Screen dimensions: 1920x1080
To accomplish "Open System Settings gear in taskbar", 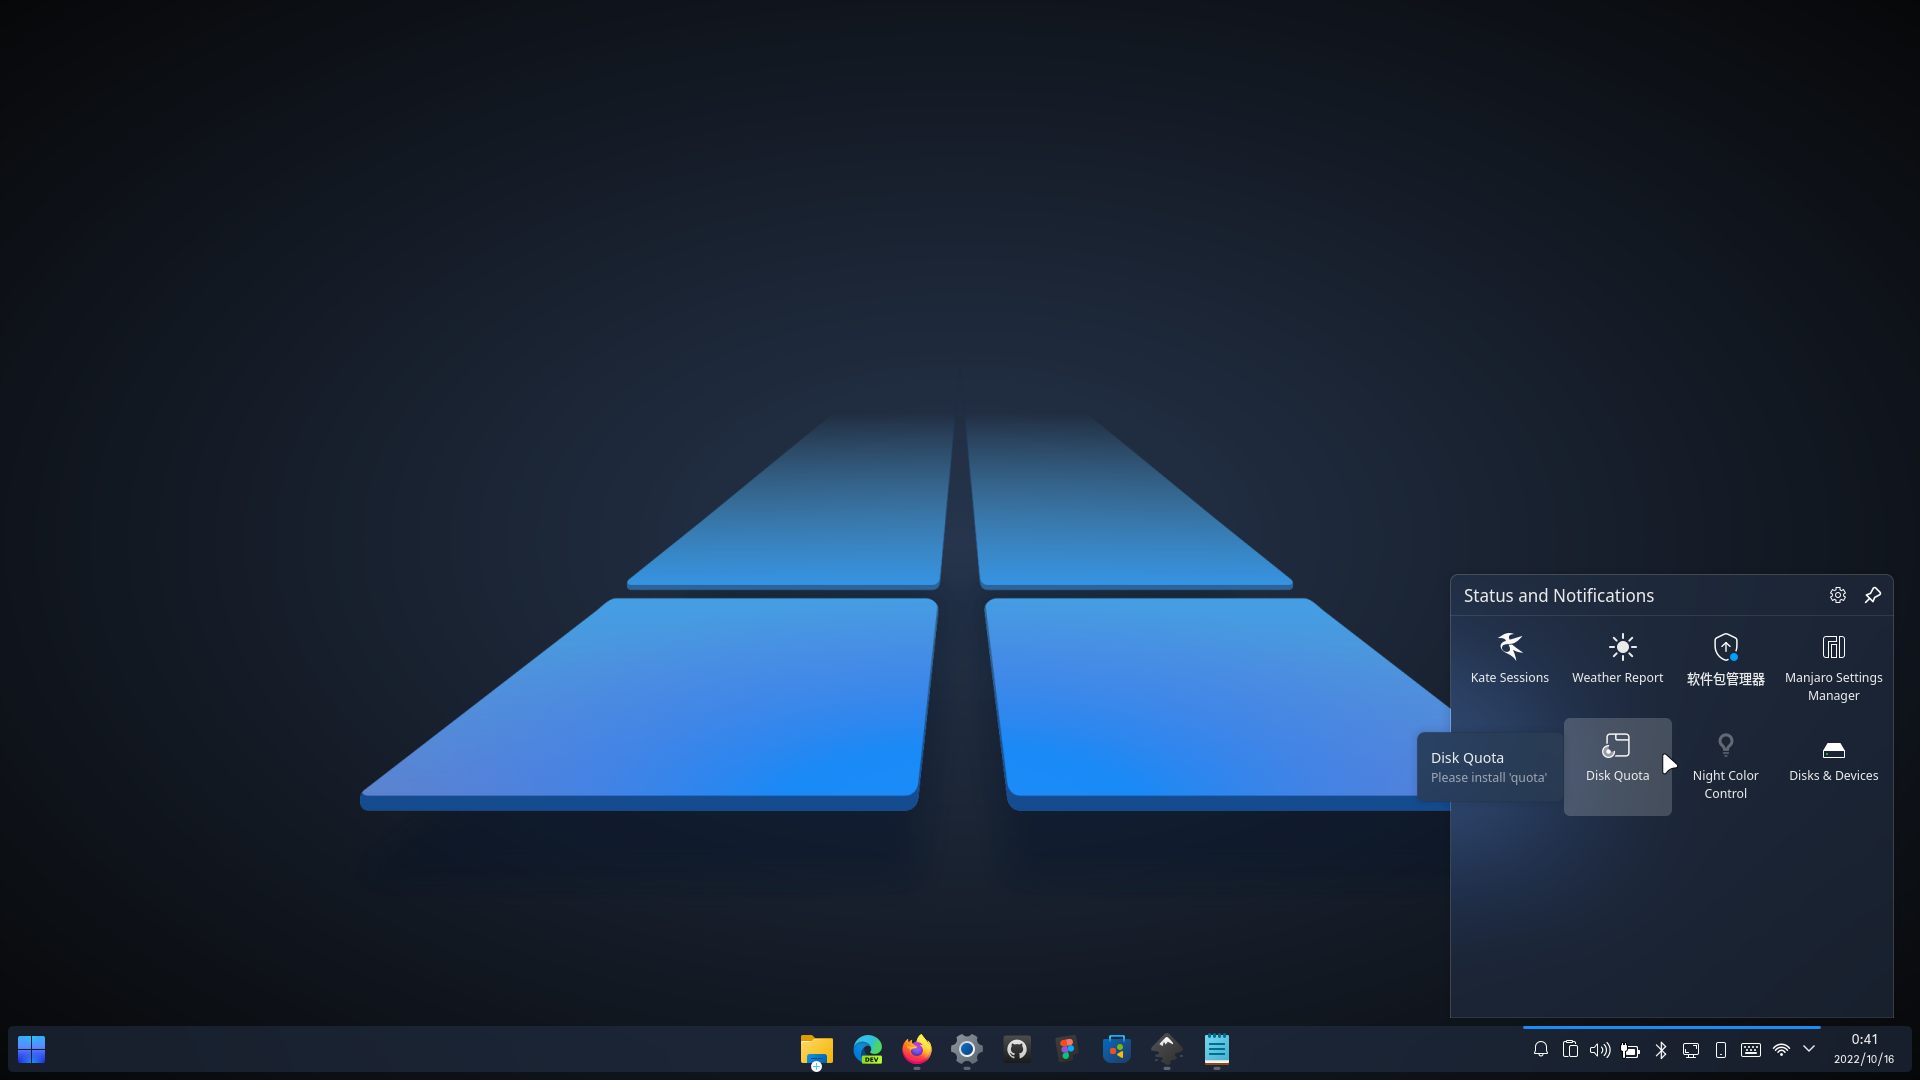I will (967, 1050).
